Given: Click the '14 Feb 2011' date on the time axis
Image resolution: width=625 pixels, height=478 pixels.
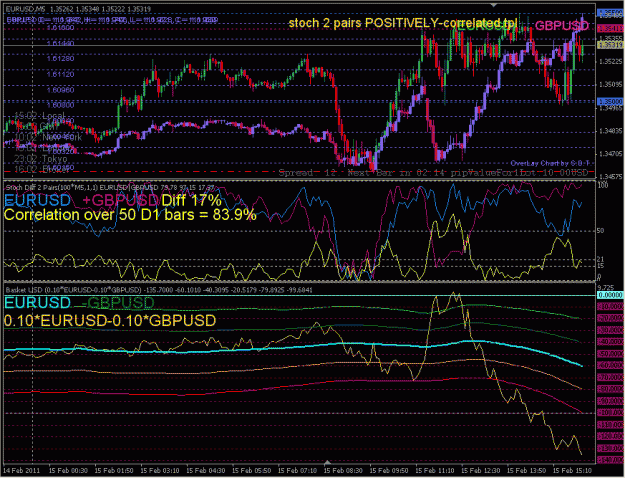Looking at the screenshot, I should click(20, 470).
